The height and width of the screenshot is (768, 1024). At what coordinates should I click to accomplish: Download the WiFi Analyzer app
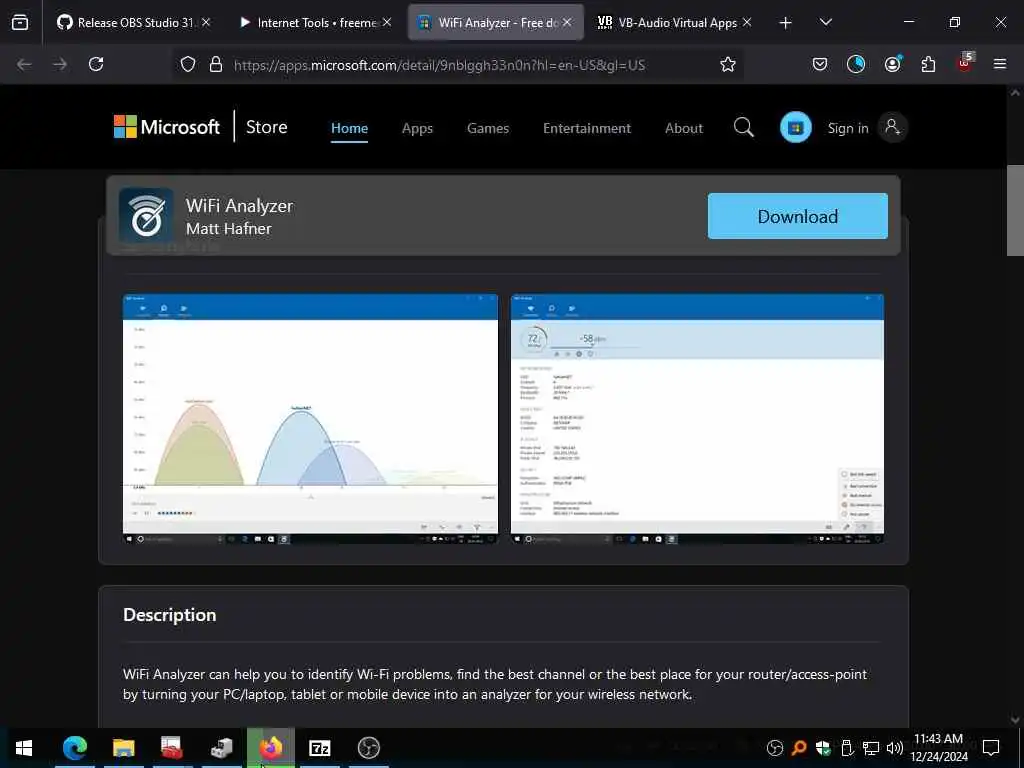point(797,216)
